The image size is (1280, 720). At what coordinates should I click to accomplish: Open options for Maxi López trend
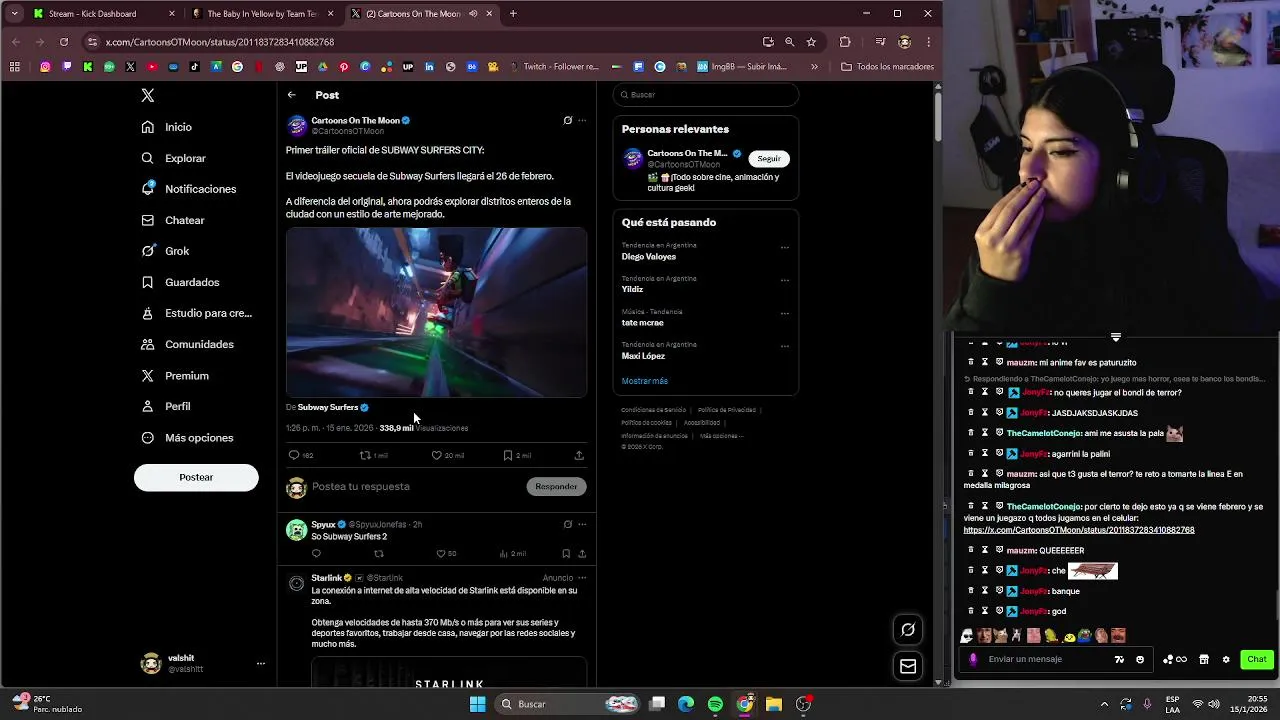point(784,346)
